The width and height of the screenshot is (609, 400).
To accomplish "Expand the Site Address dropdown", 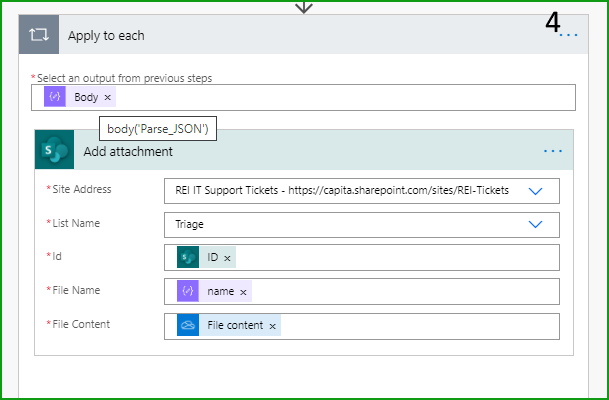I will tap(535, 191).
